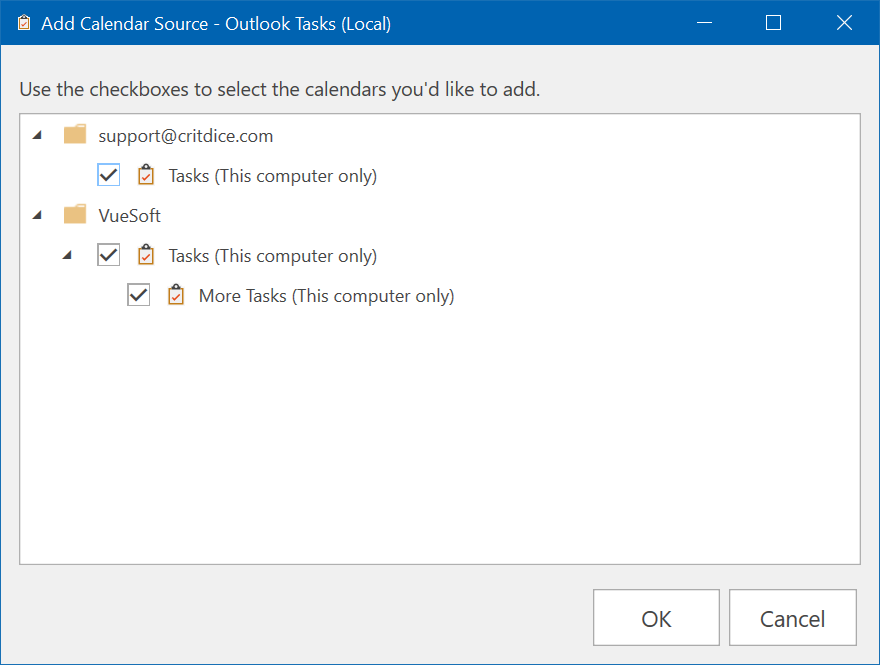The image size is (880, 665).
Task: Click the VueSoft folder icon
Action: coord(75,214)
